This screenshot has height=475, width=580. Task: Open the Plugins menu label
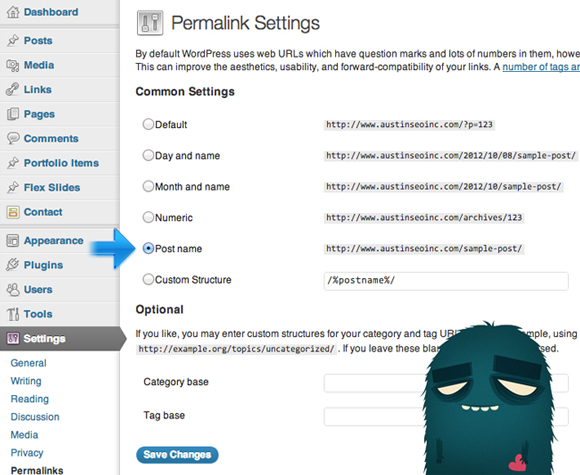[43, 265]
